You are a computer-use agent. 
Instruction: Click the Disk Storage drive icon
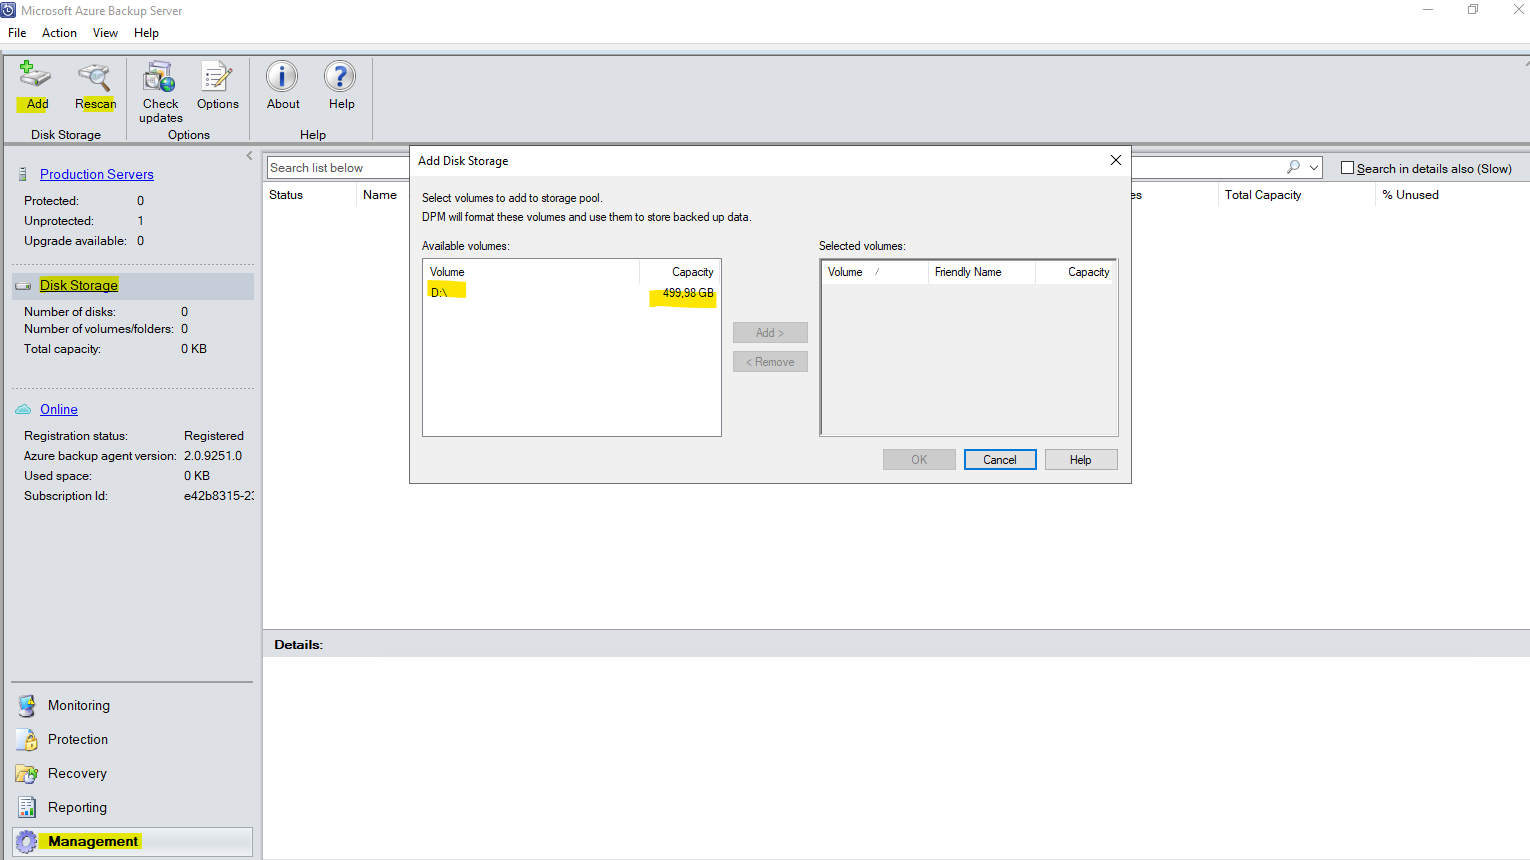[x=23, y=286]
